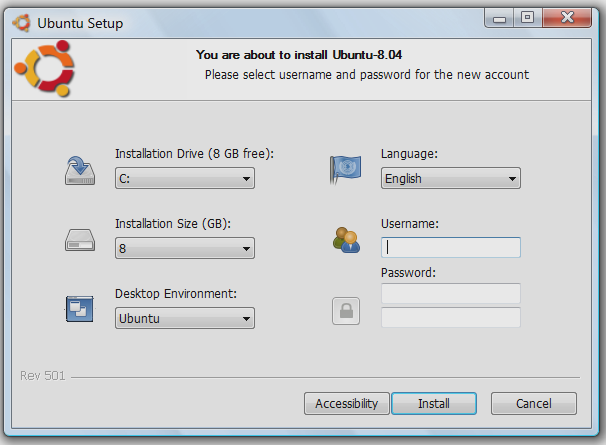Start installation with the Install button
This screenshot has width=606, height=445.
(x=434, y=404)
